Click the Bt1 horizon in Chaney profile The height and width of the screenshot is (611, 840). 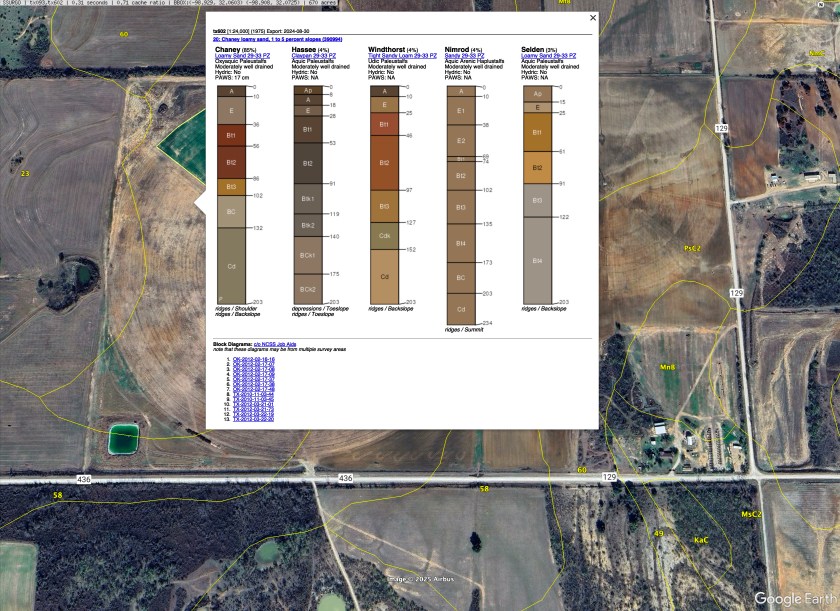pos(231,134)
